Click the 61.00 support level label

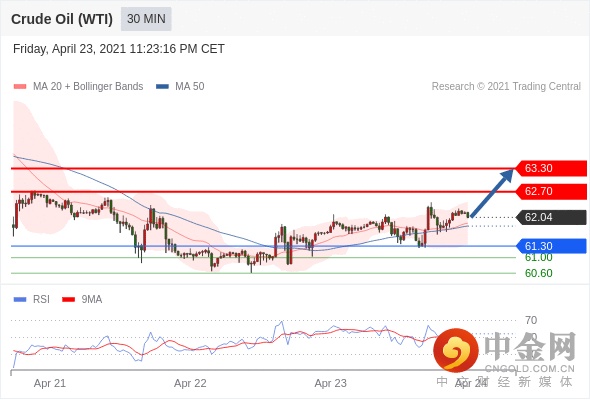(538, 258)
